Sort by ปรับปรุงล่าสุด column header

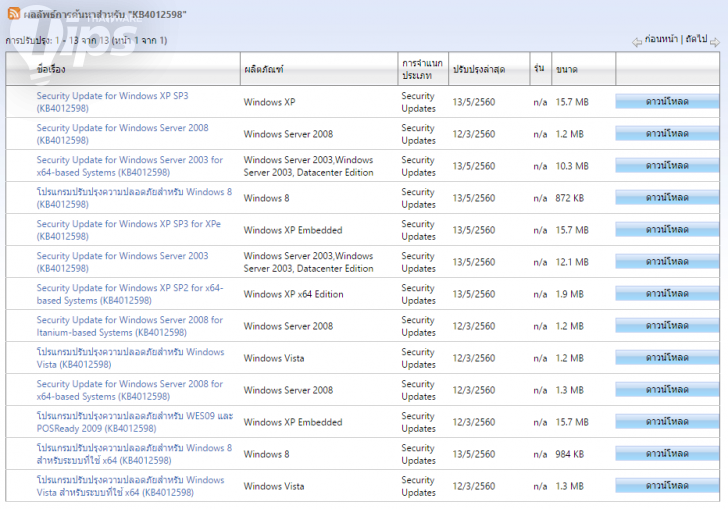tap(479, 70)
